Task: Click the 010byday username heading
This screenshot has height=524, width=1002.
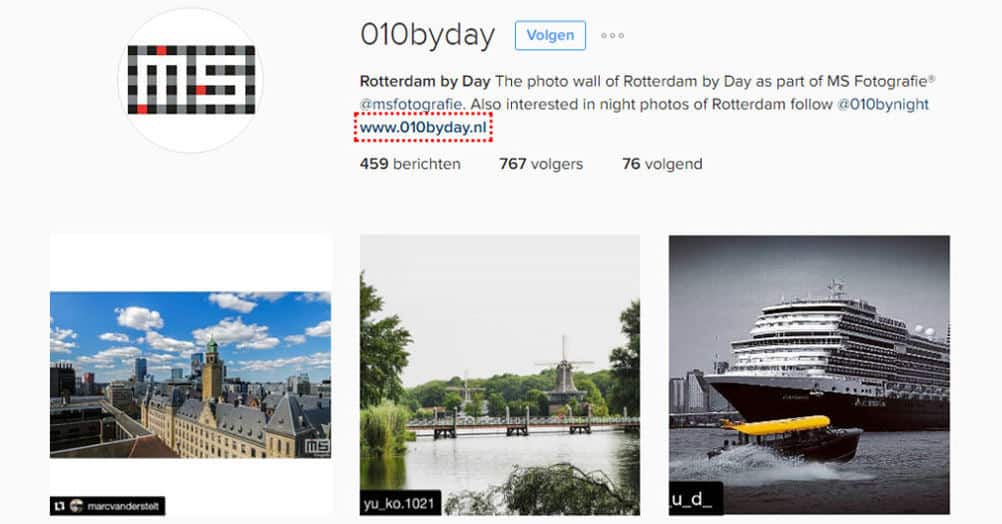Action: point(428,35)
